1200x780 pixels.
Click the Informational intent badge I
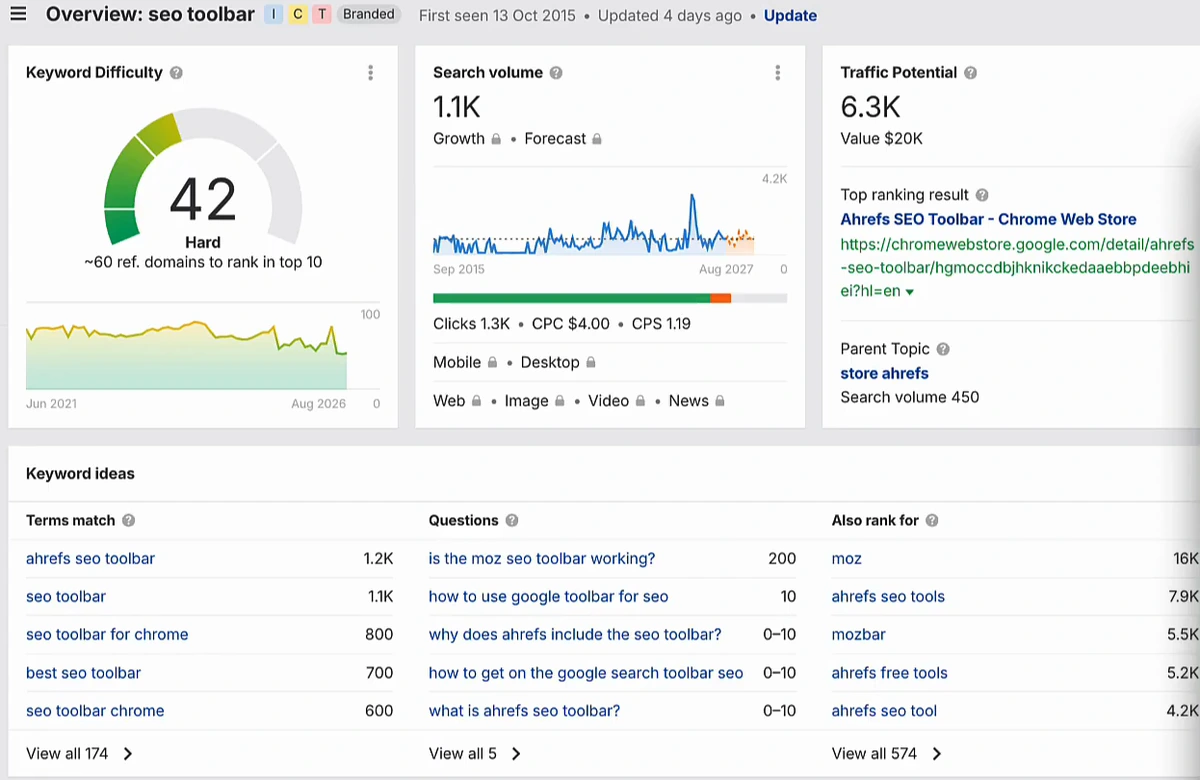coord(273,15)
